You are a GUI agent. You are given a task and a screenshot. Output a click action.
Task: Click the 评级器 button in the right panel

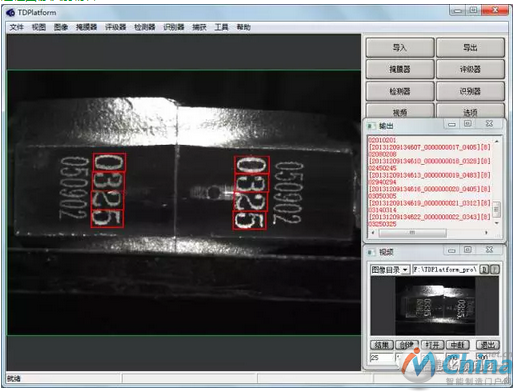(470, 69)
